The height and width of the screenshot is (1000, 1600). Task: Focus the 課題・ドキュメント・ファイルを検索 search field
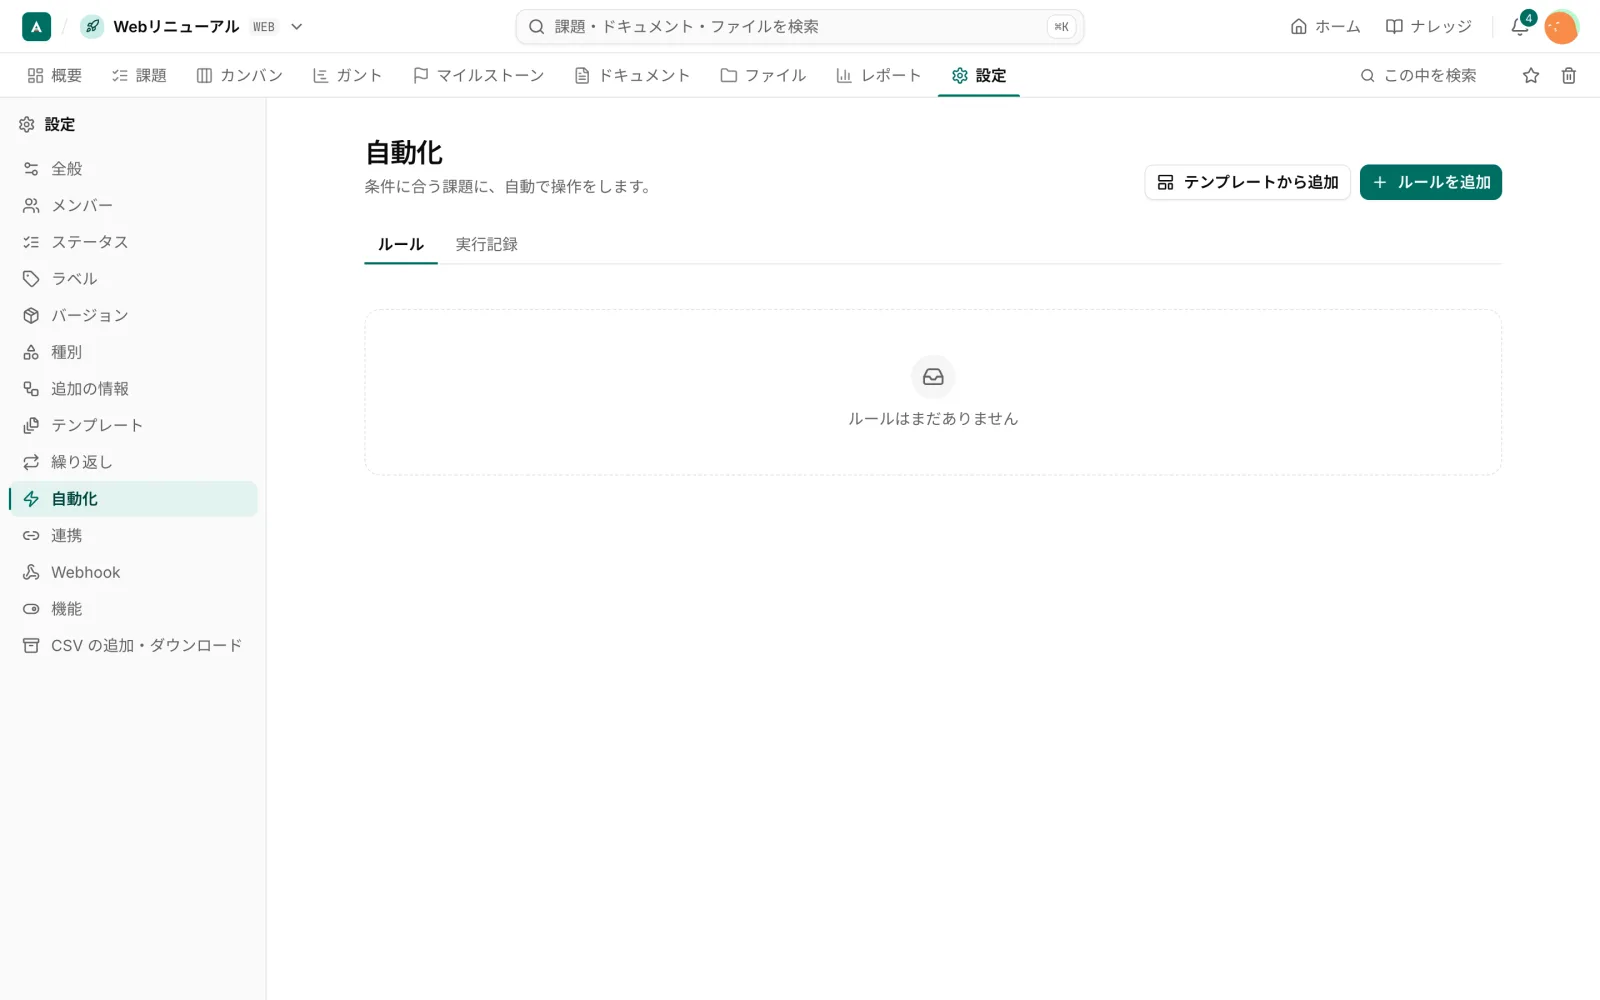click(x=799, y=27)
